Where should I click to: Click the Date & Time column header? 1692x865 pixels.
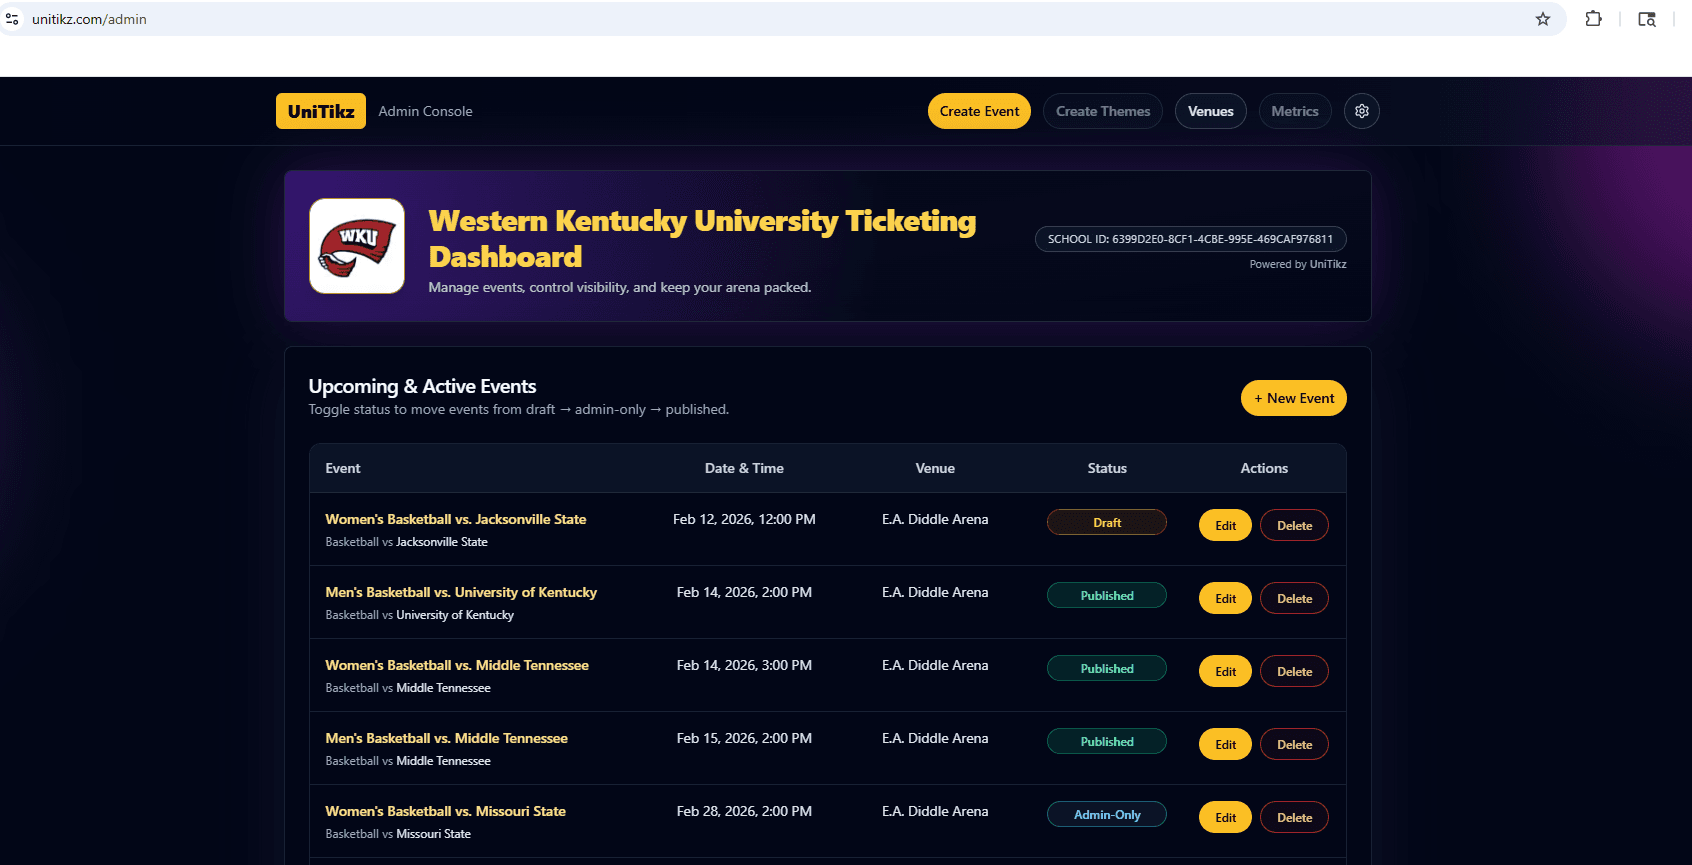pos(744,468)
